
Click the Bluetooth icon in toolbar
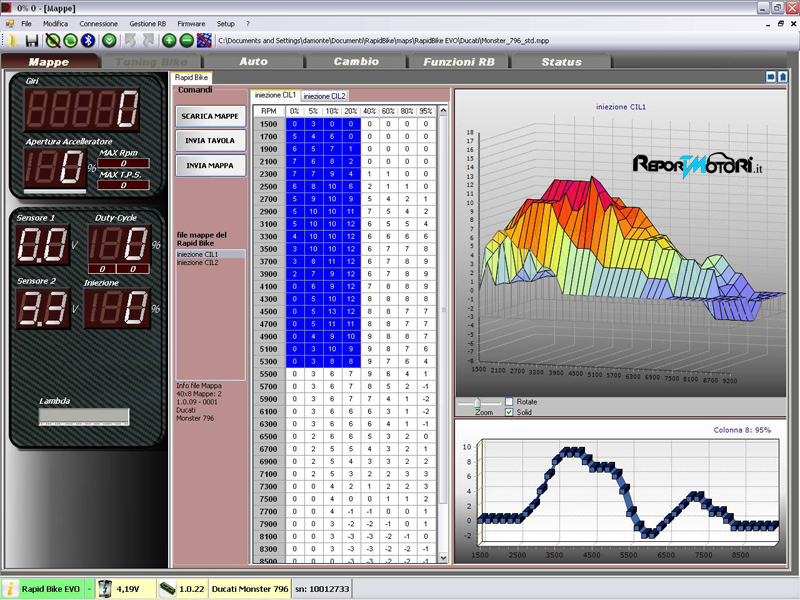click(x=88, y=40)
